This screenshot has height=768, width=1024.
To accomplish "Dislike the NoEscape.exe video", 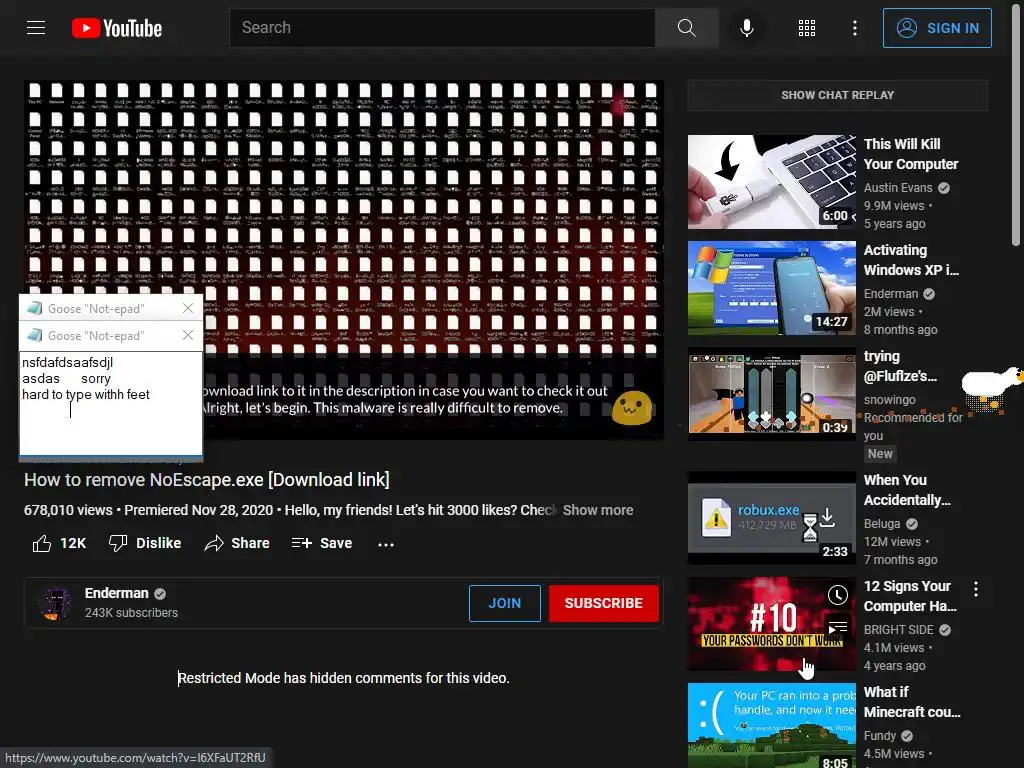I will [145, 543].
